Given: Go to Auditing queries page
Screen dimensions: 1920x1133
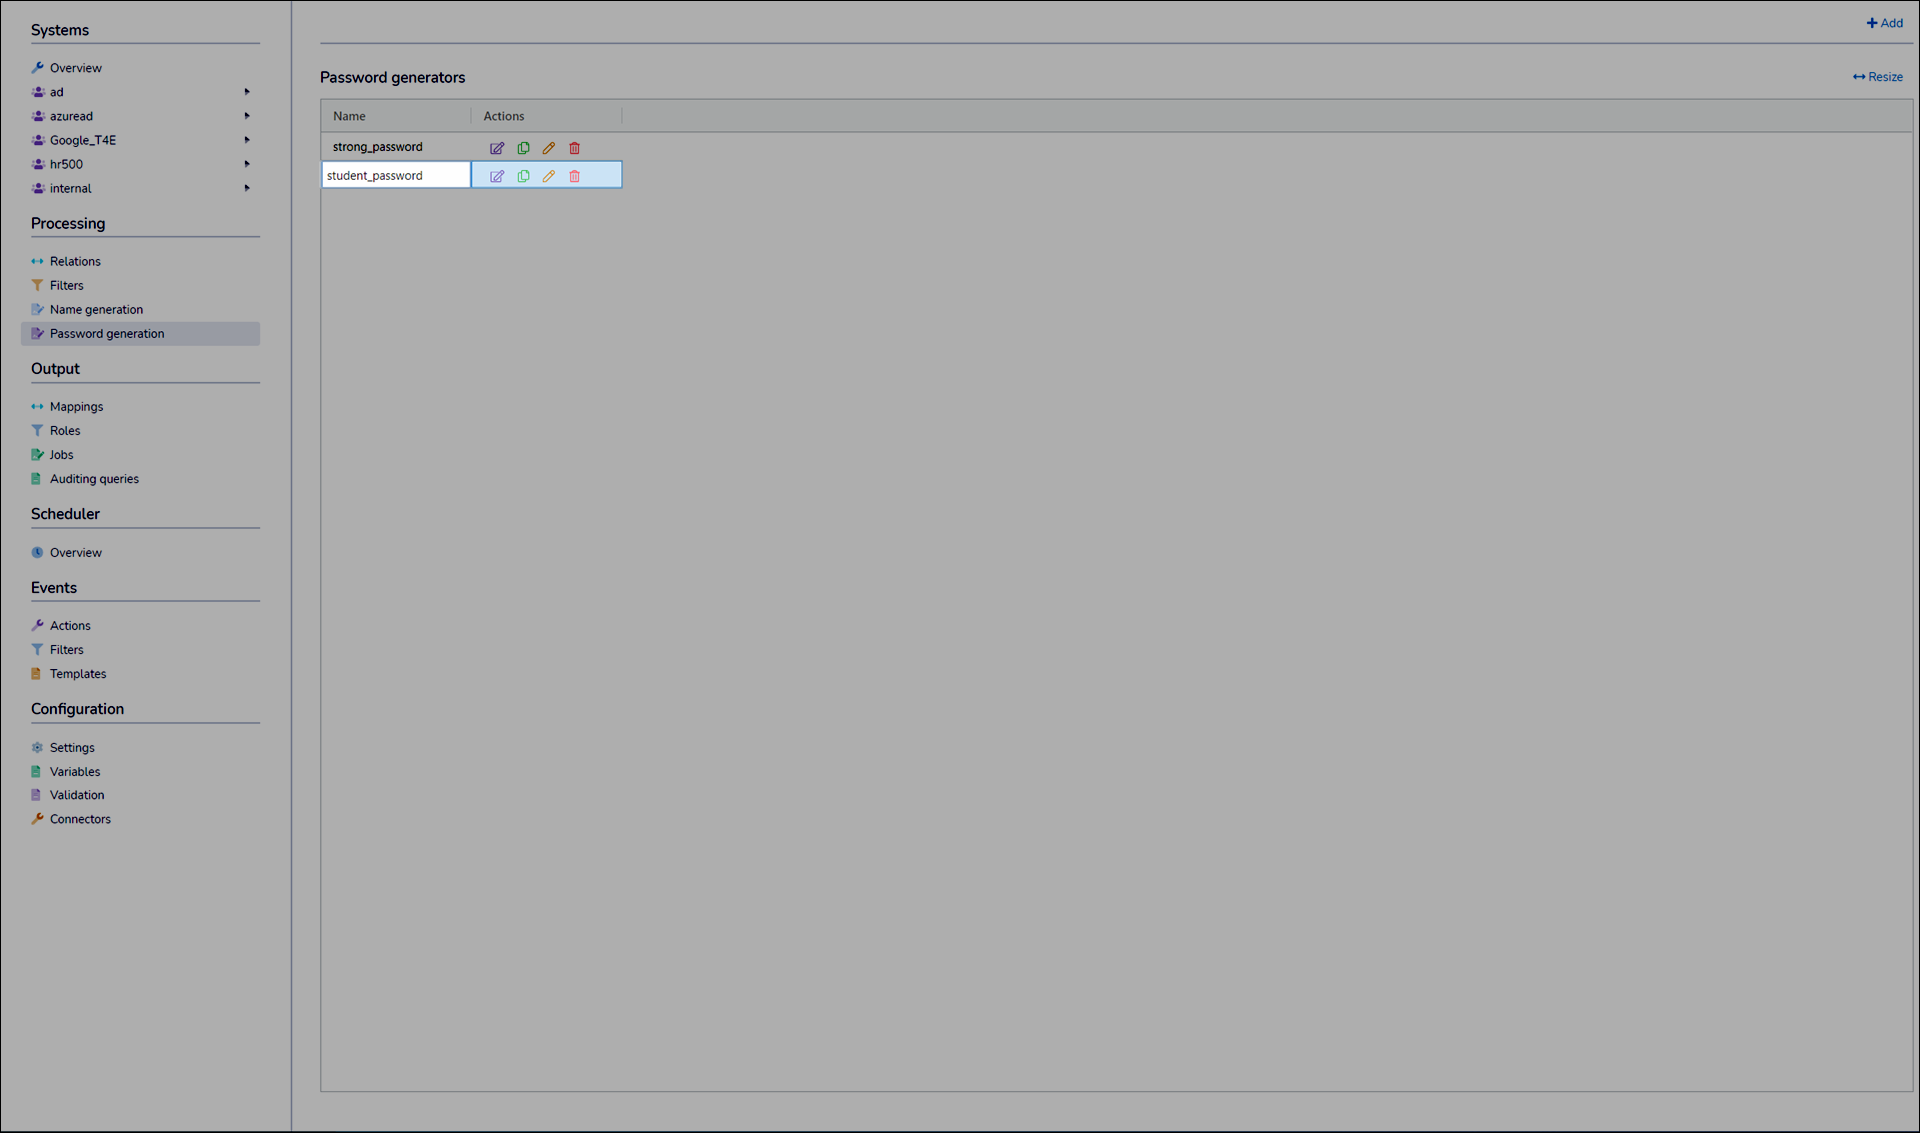Looking at the screenshot, I should [x=94, y=479].
